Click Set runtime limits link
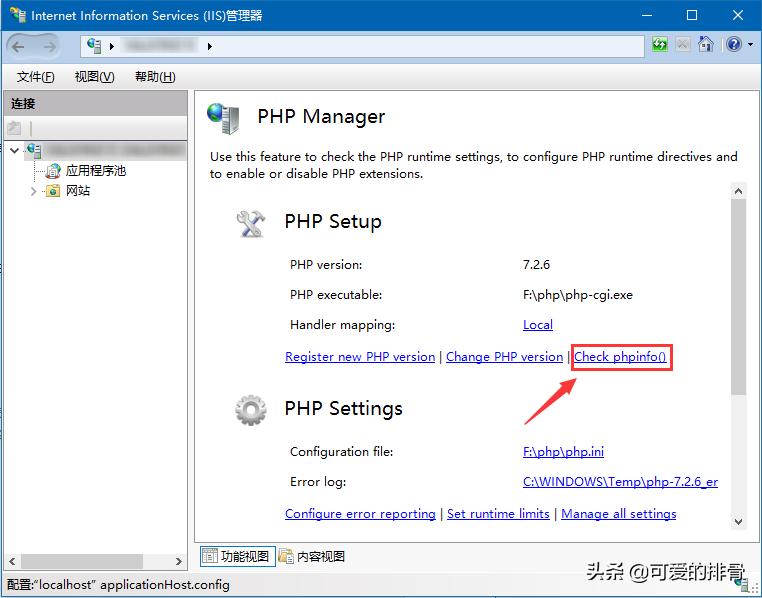This screenshot has height=598, width=762. pyautogui.click(x=498, y=514)
